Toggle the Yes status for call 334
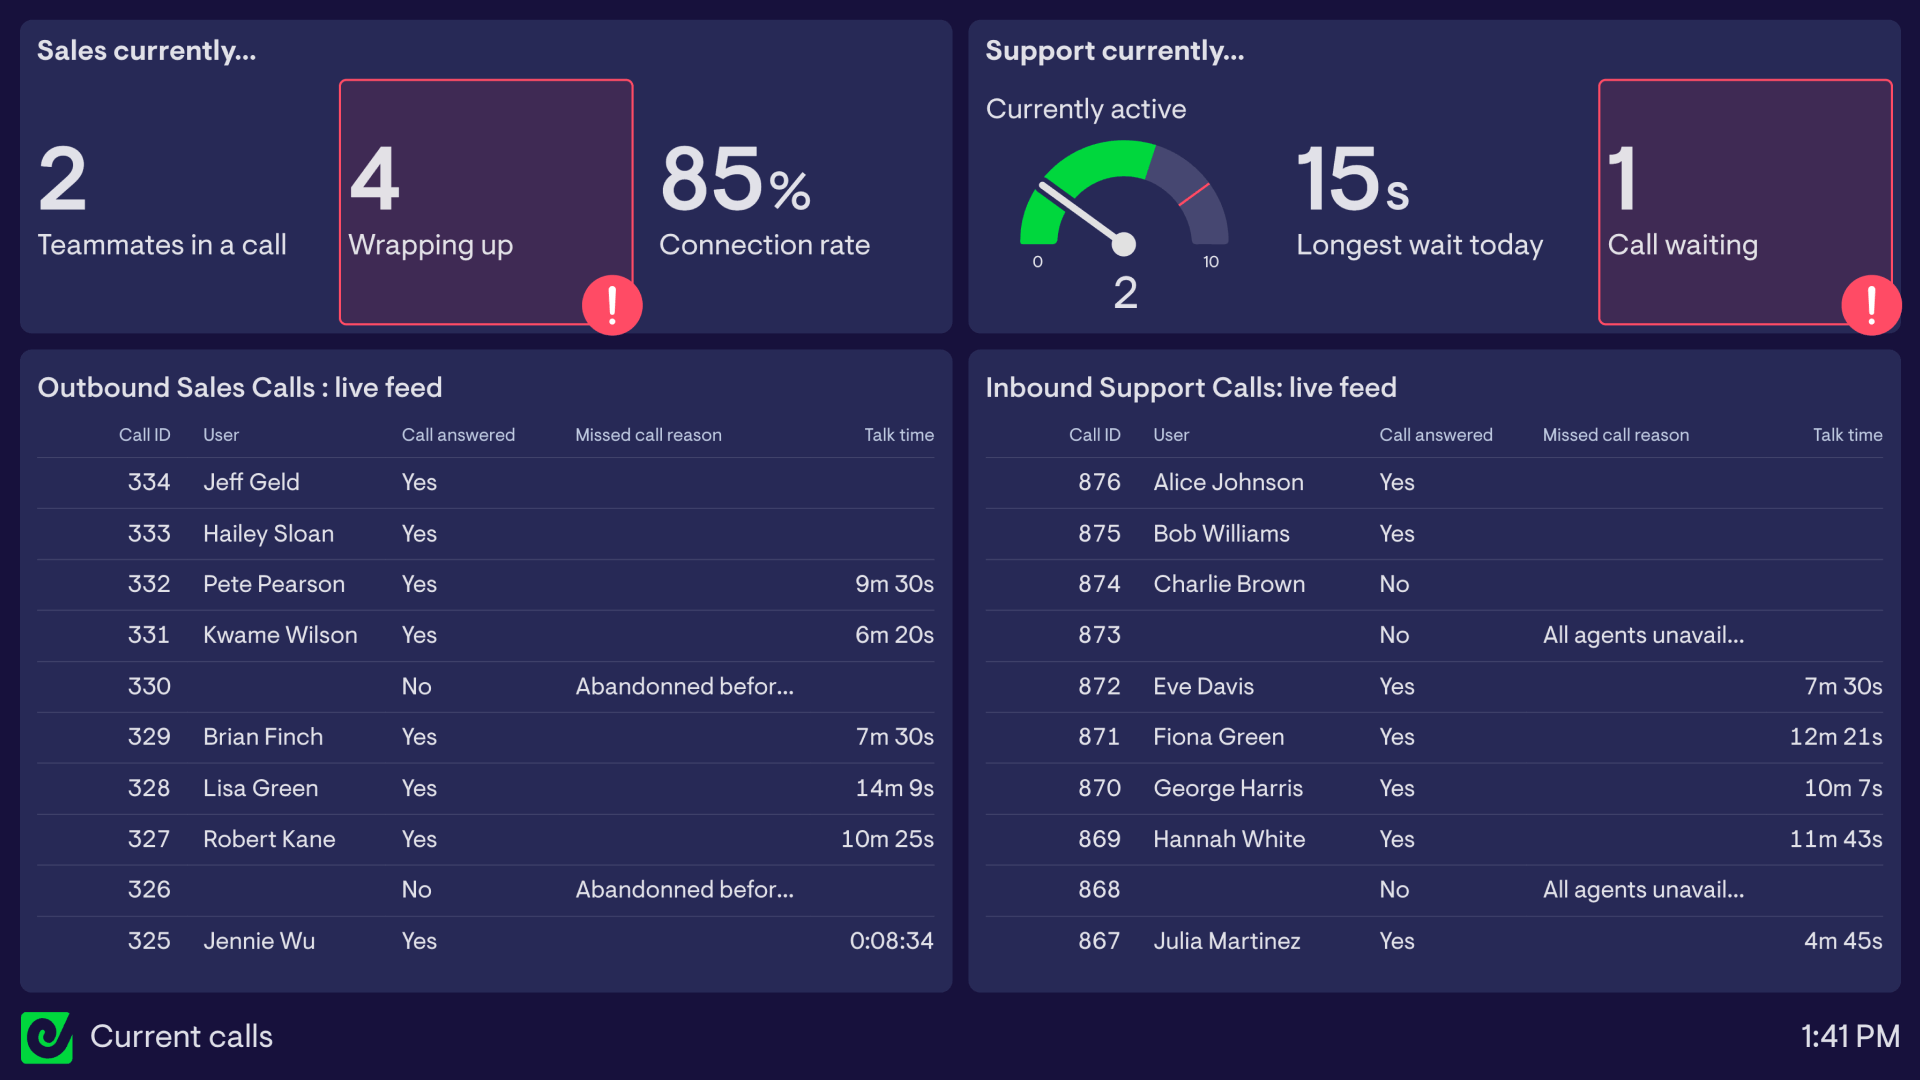The image size is (1920, 1080). tap(419, 483)
